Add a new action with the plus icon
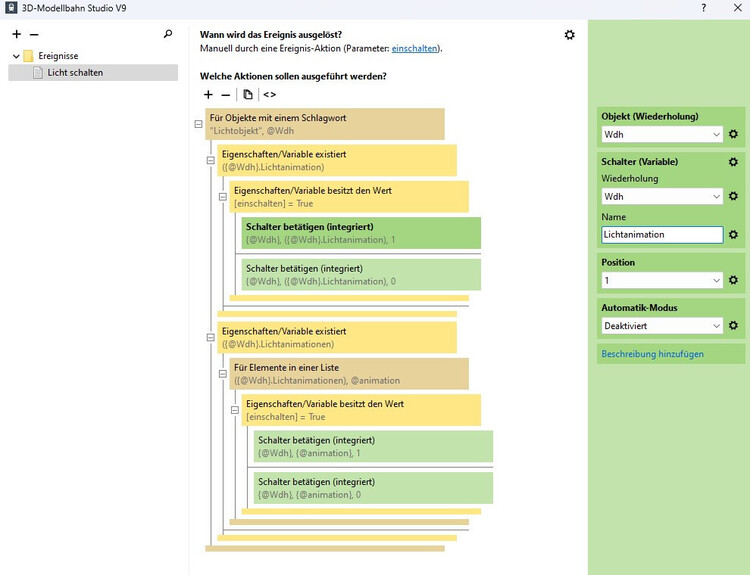 click(x=208, y=94)
